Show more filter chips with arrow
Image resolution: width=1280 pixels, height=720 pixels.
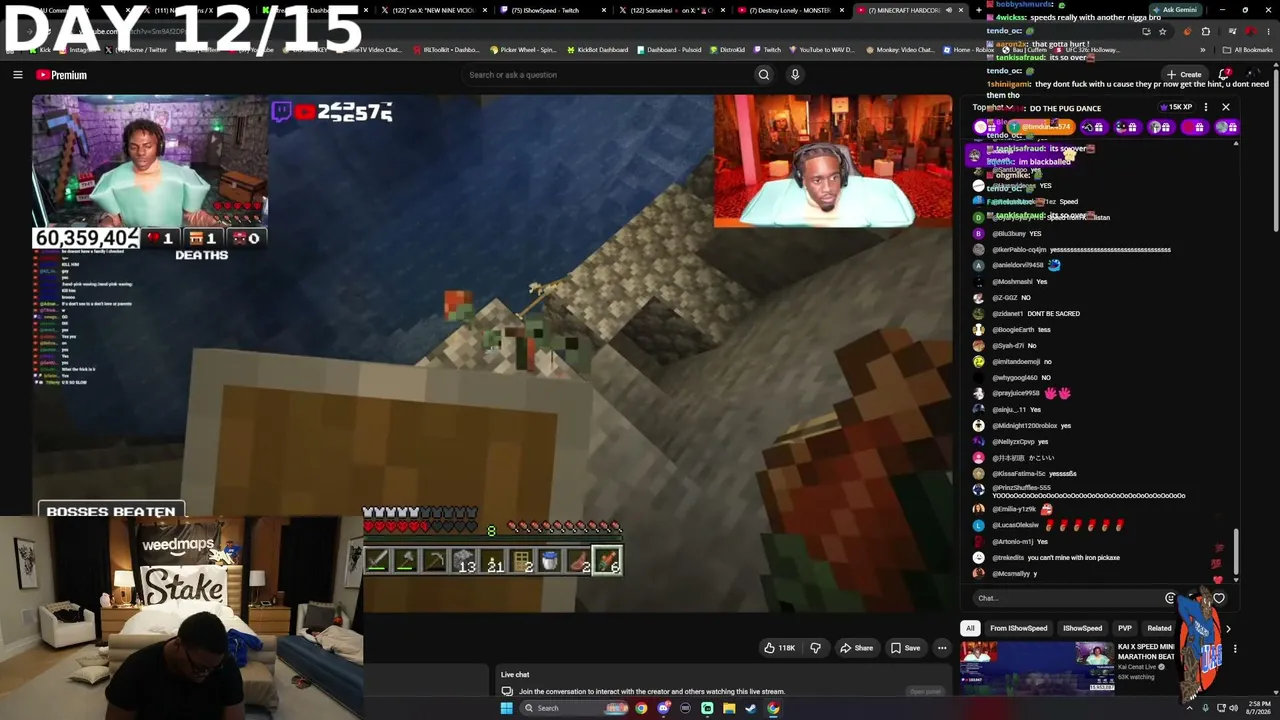pos(1228,628)
